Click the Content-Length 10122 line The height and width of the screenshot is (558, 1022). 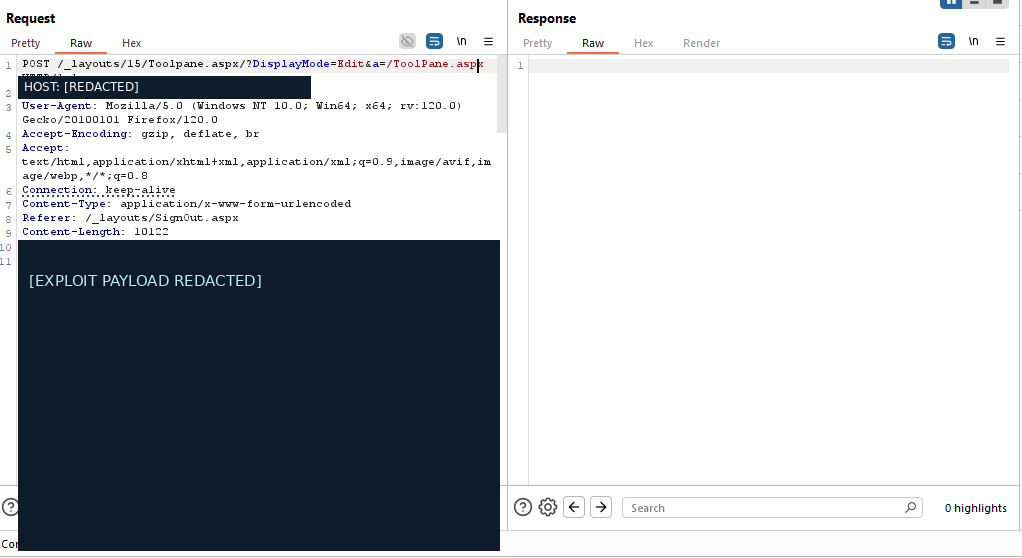point(95,232)
